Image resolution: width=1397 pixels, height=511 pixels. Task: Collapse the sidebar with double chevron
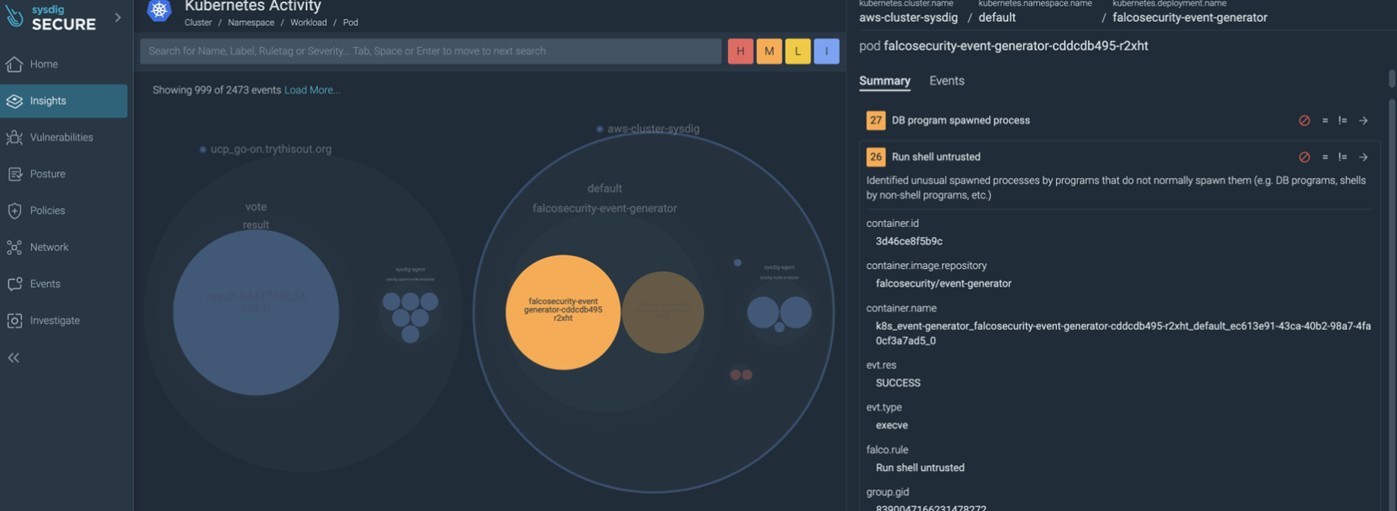click(14, 358)
